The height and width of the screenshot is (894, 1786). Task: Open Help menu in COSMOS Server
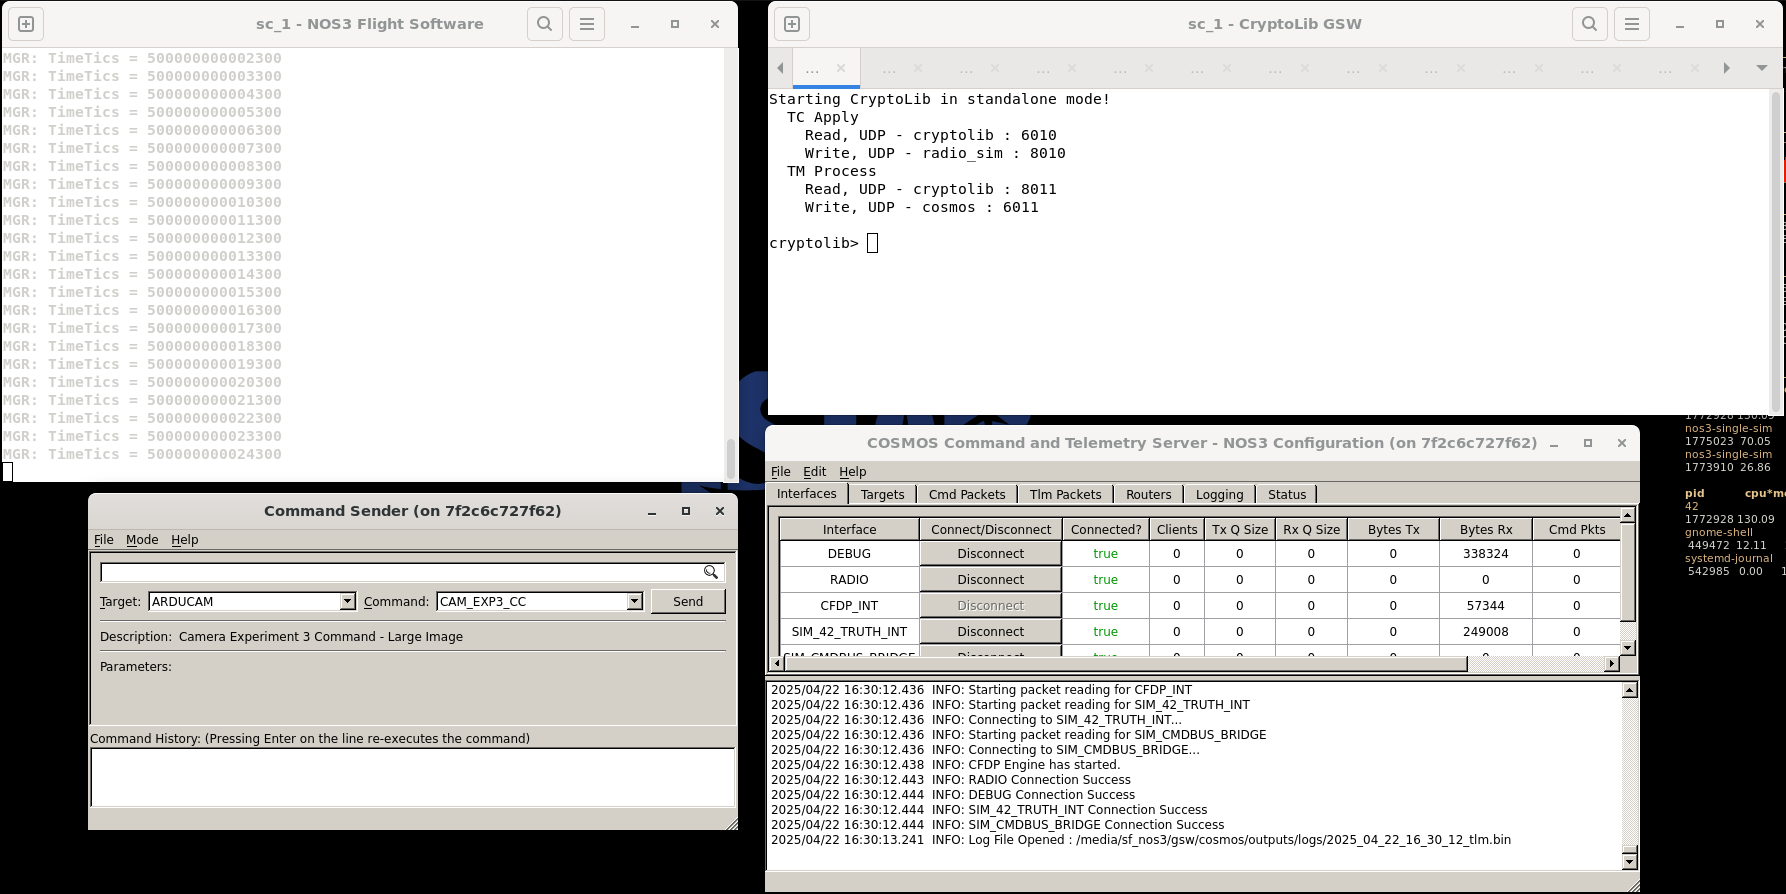(x=853, y=471)
